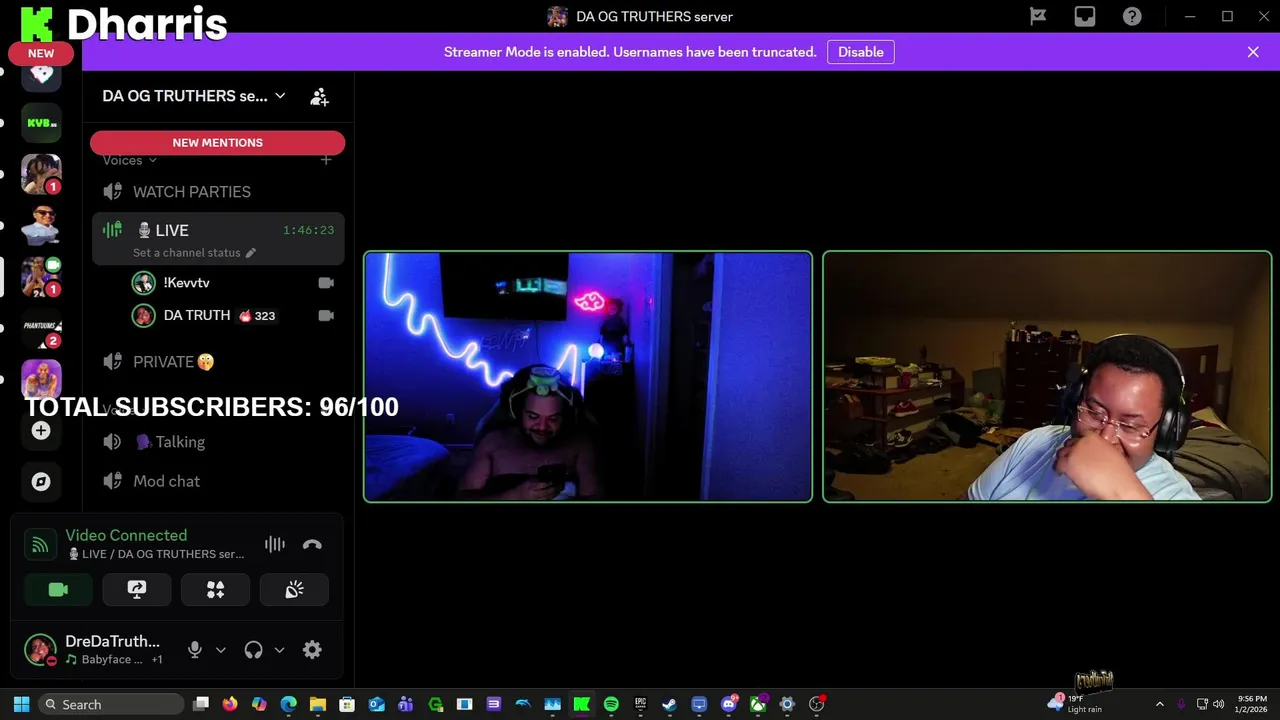
Task: Toggle noise suppression waveform icon
Action: (x=275, y=545)
